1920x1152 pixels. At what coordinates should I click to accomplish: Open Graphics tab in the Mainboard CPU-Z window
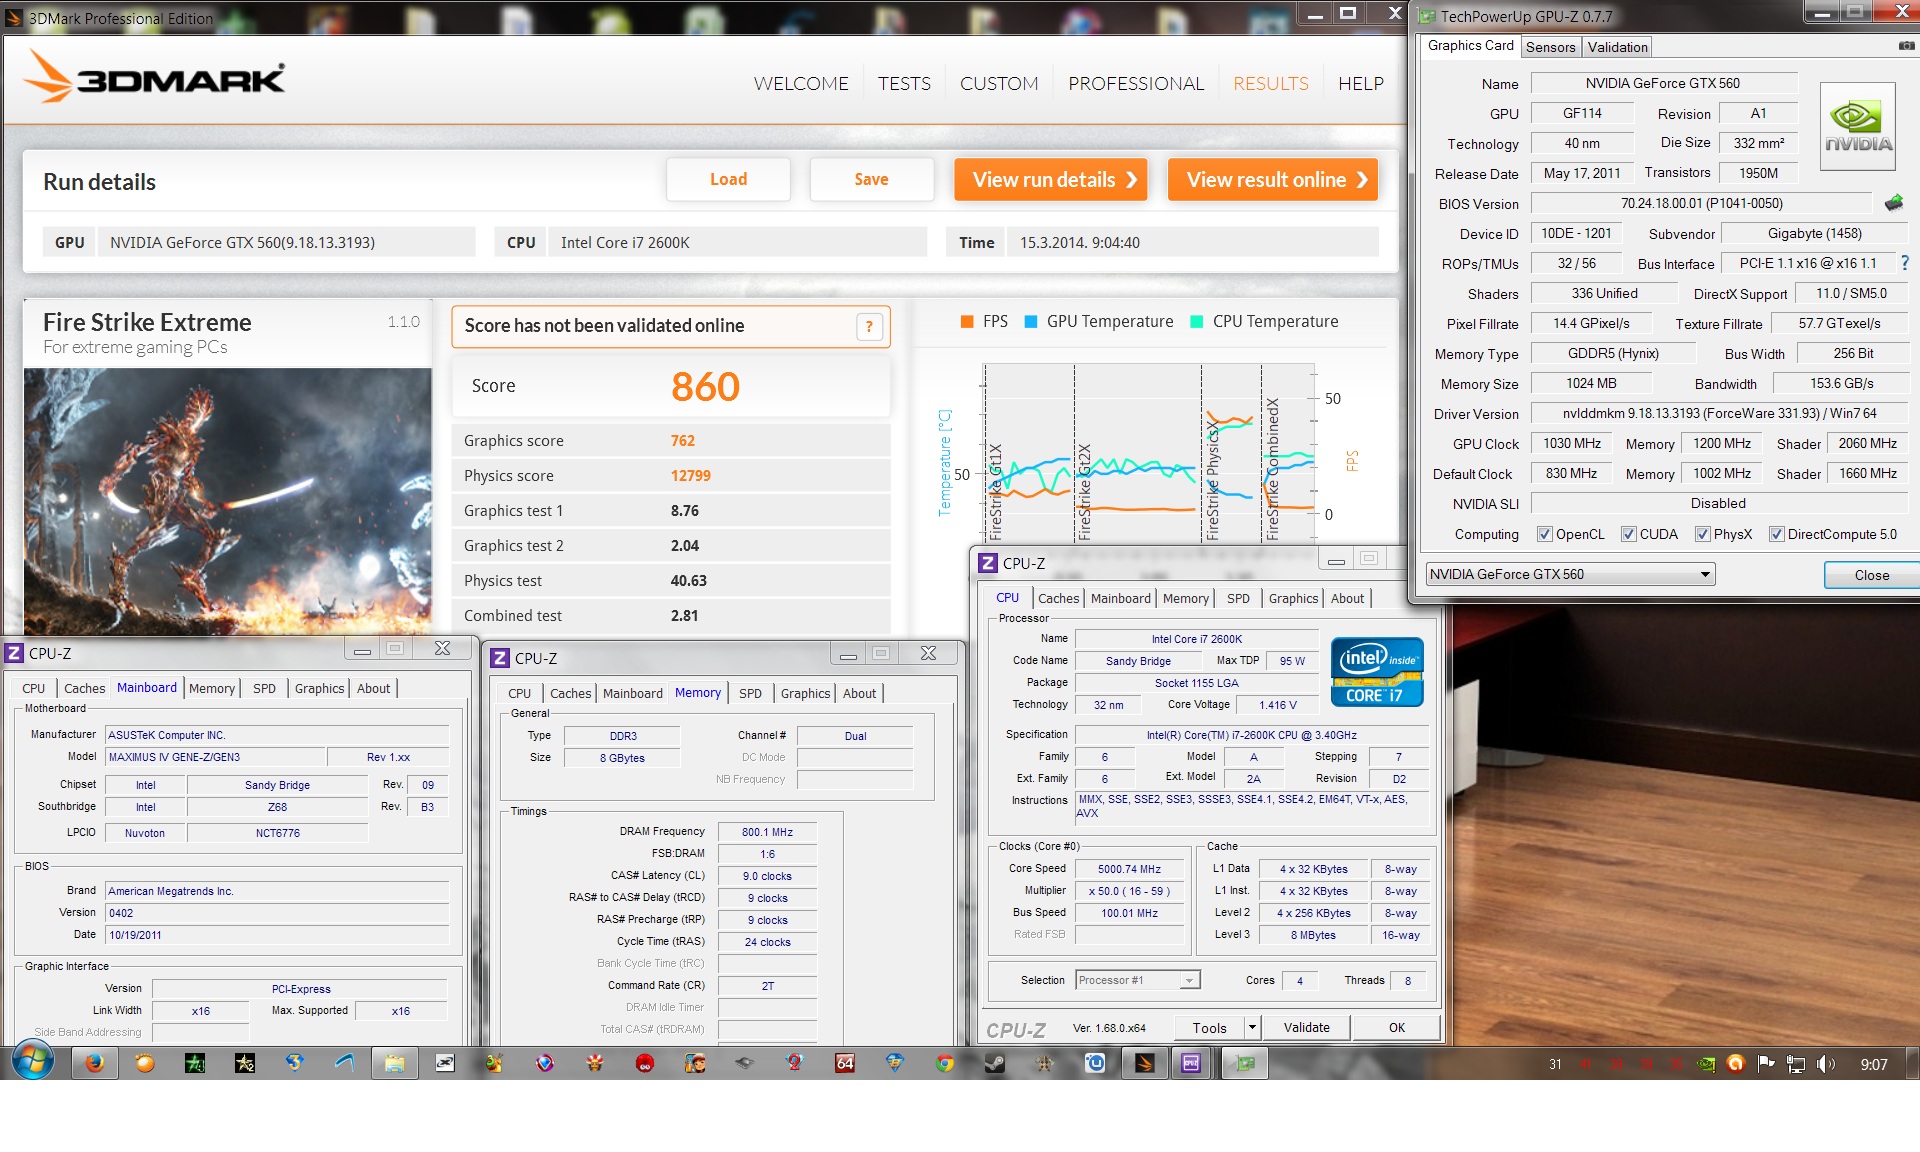[319, 688]
